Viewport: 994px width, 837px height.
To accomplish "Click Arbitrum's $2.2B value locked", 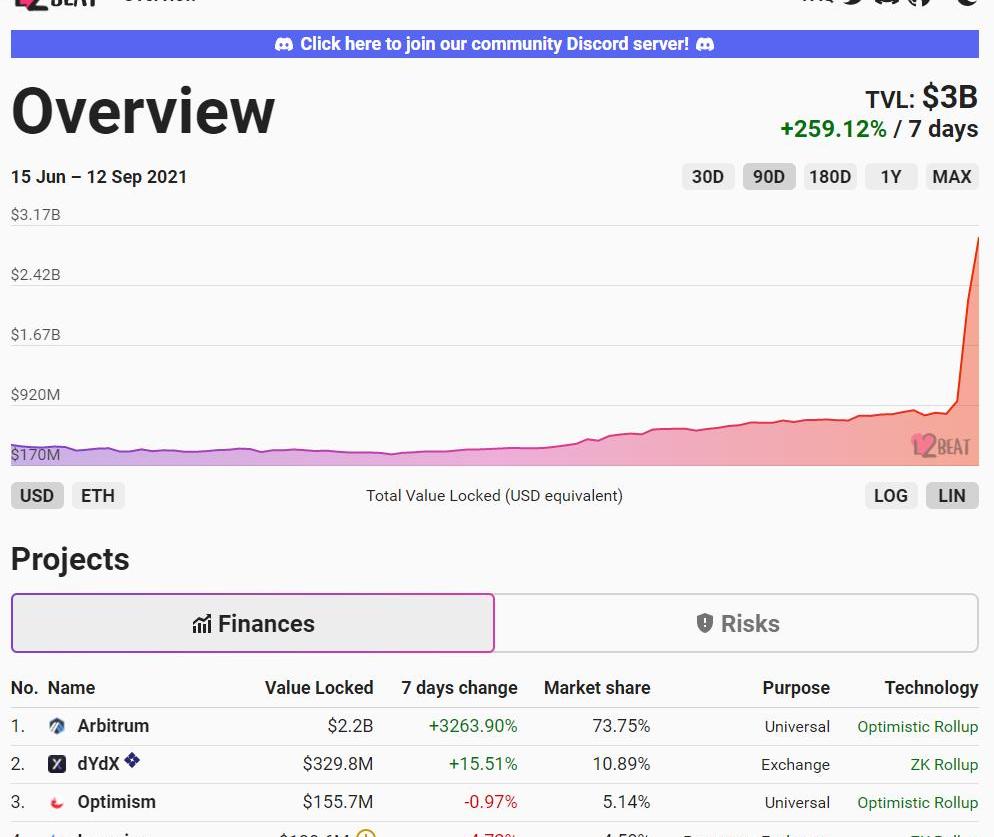I will 350,726.
